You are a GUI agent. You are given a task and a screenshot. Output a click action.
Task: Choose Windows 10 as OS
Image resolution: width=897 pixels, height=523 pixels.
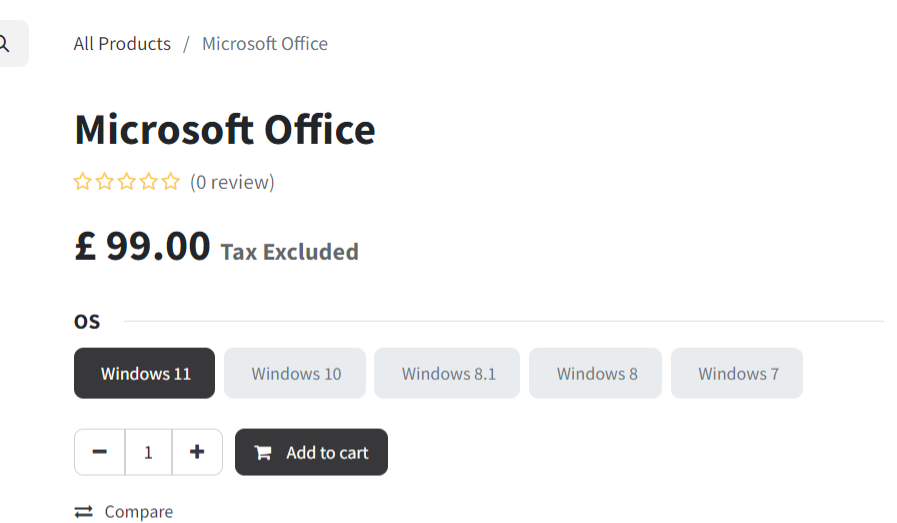(x=296, y=373)
